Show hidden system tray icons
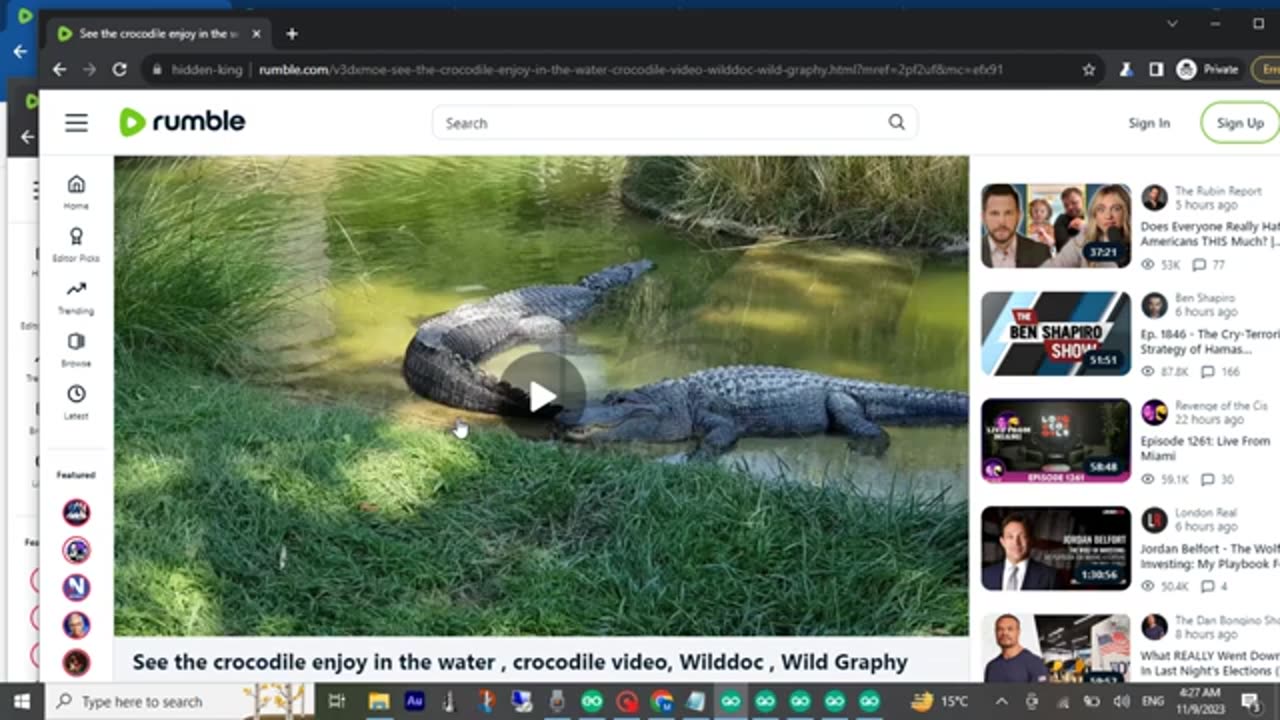The width and height of the screenshot is (1280, 720). (1002, 701)
